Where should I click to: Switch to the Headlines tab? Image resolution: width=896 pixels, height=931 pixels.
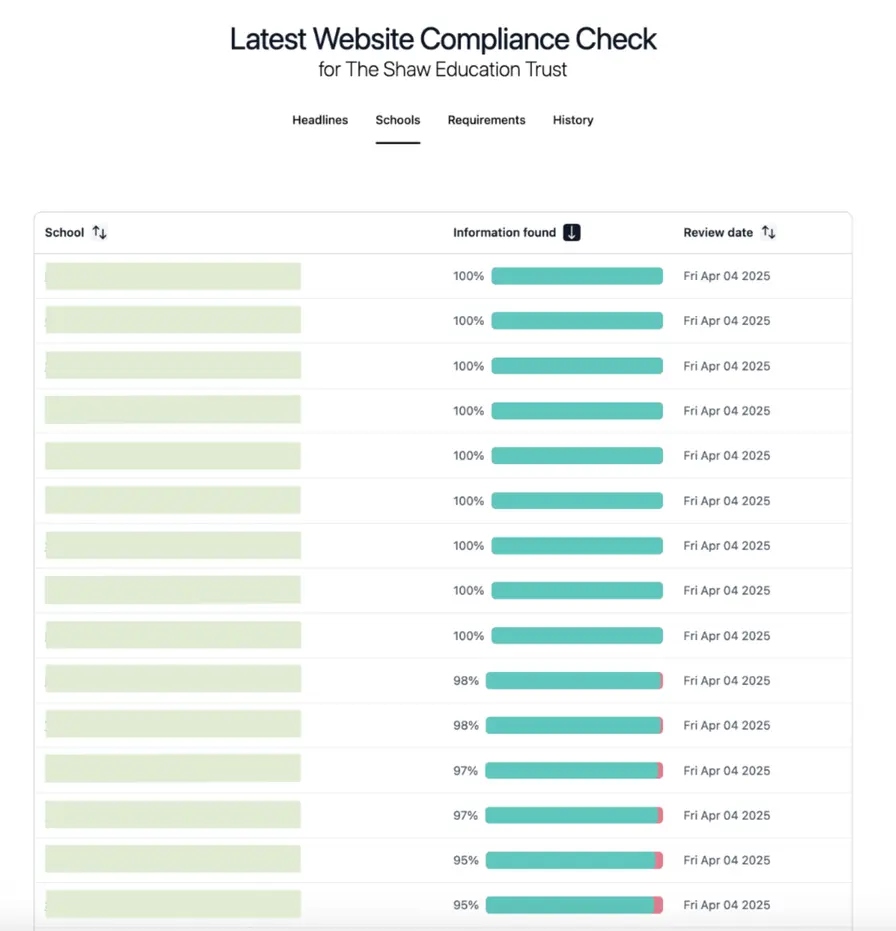(319, 120)
